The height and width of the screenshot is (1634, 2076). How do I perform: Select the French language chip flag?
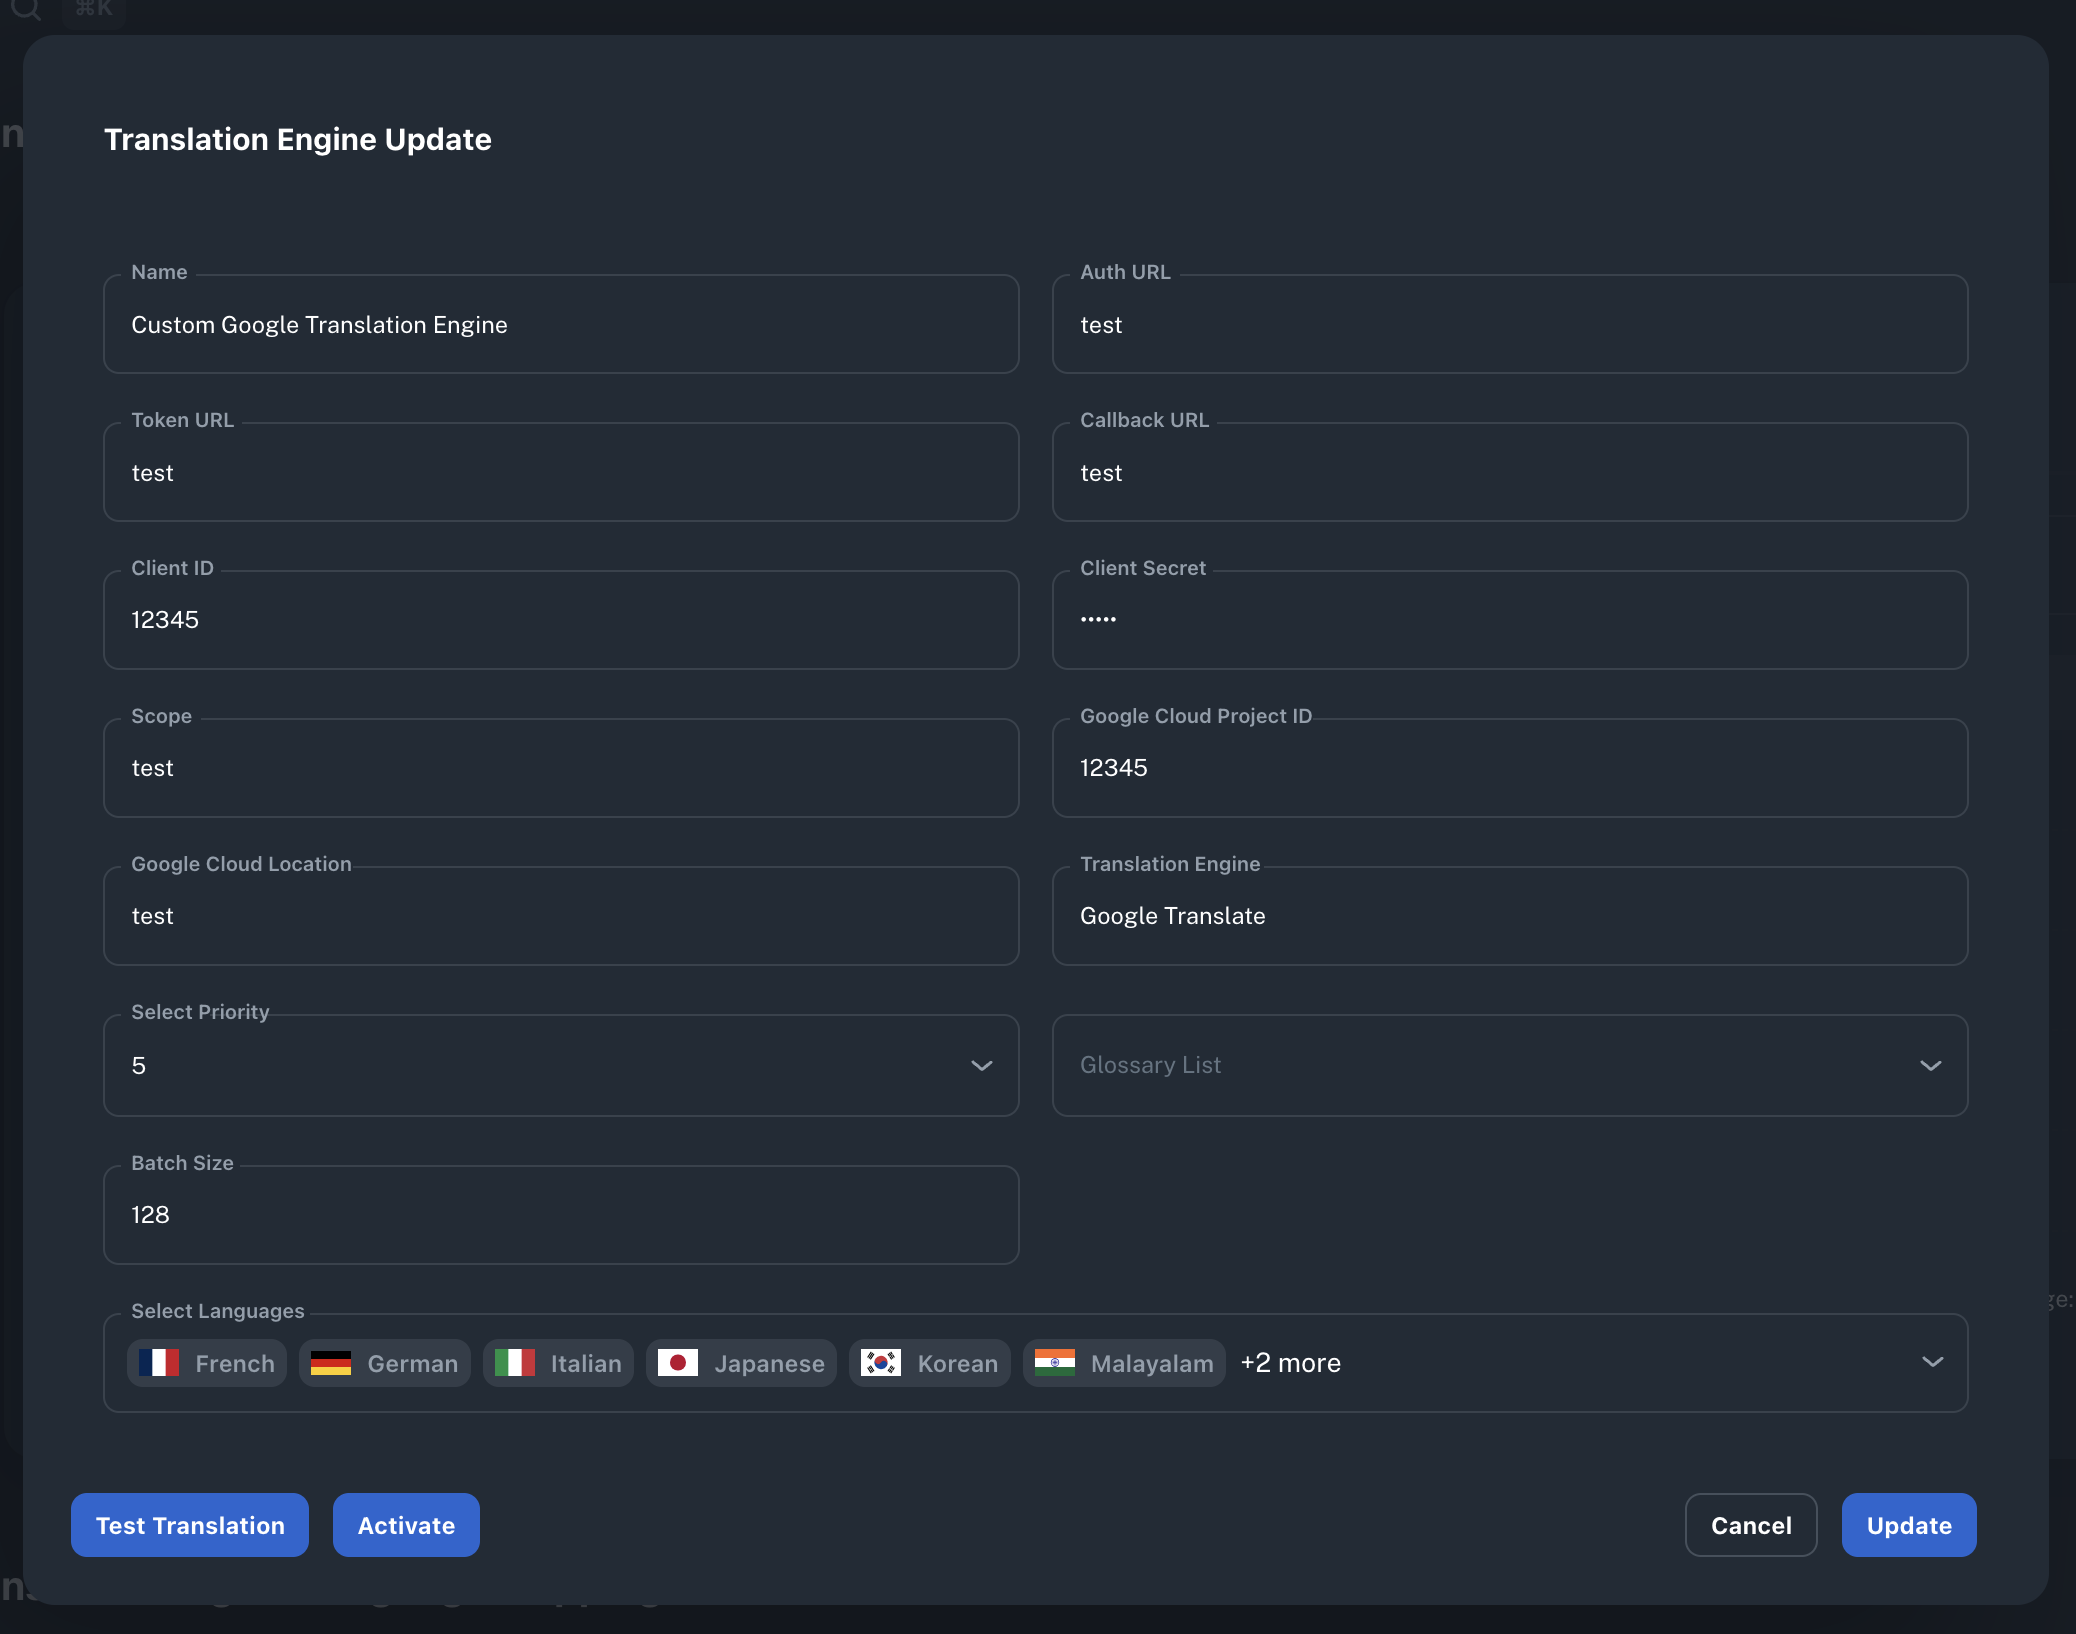(x=161, y=1362)
